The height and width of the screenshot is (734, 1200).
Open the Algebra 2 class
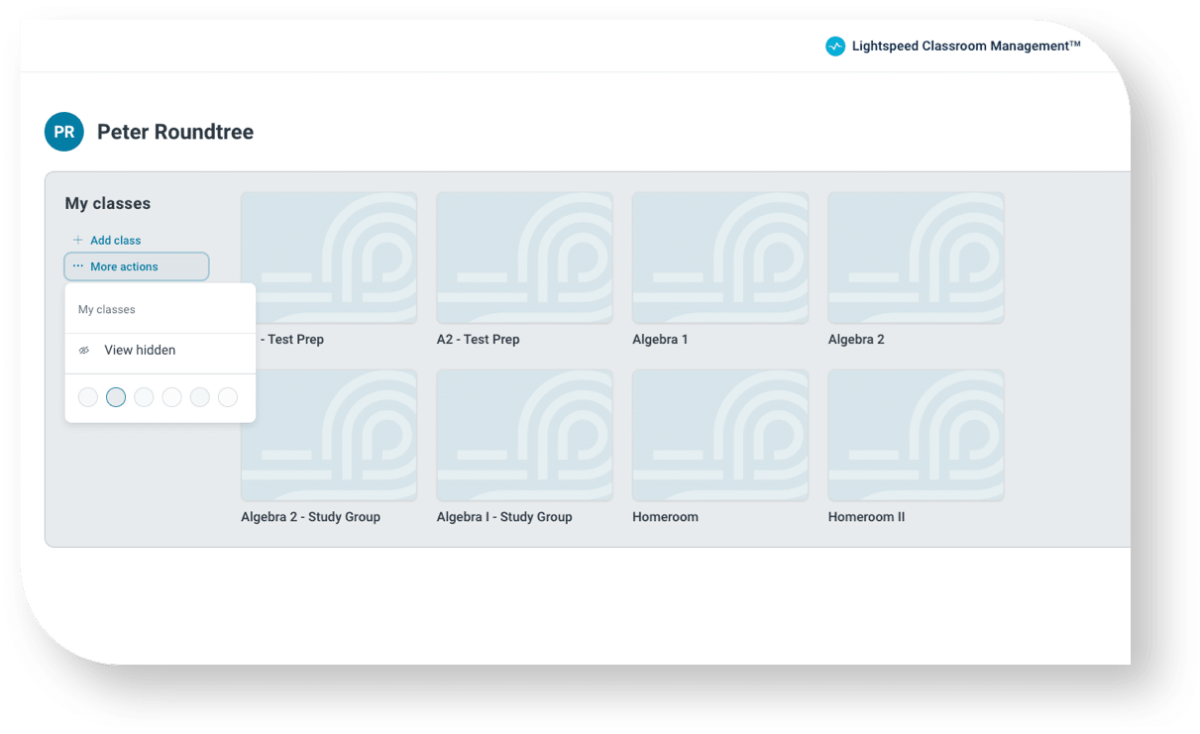pyautogui.click(x=915, y=257)
